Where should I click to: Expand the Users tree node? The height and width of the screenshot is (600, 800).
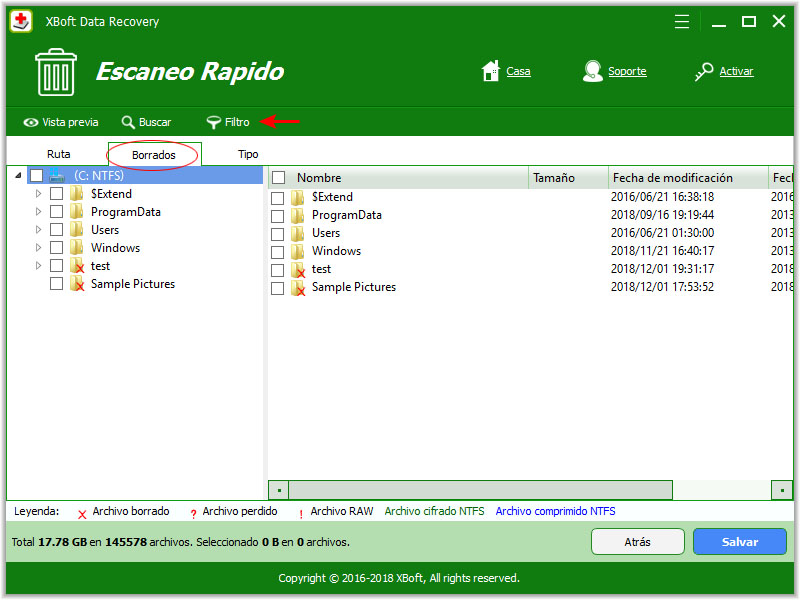click(38, 230)
